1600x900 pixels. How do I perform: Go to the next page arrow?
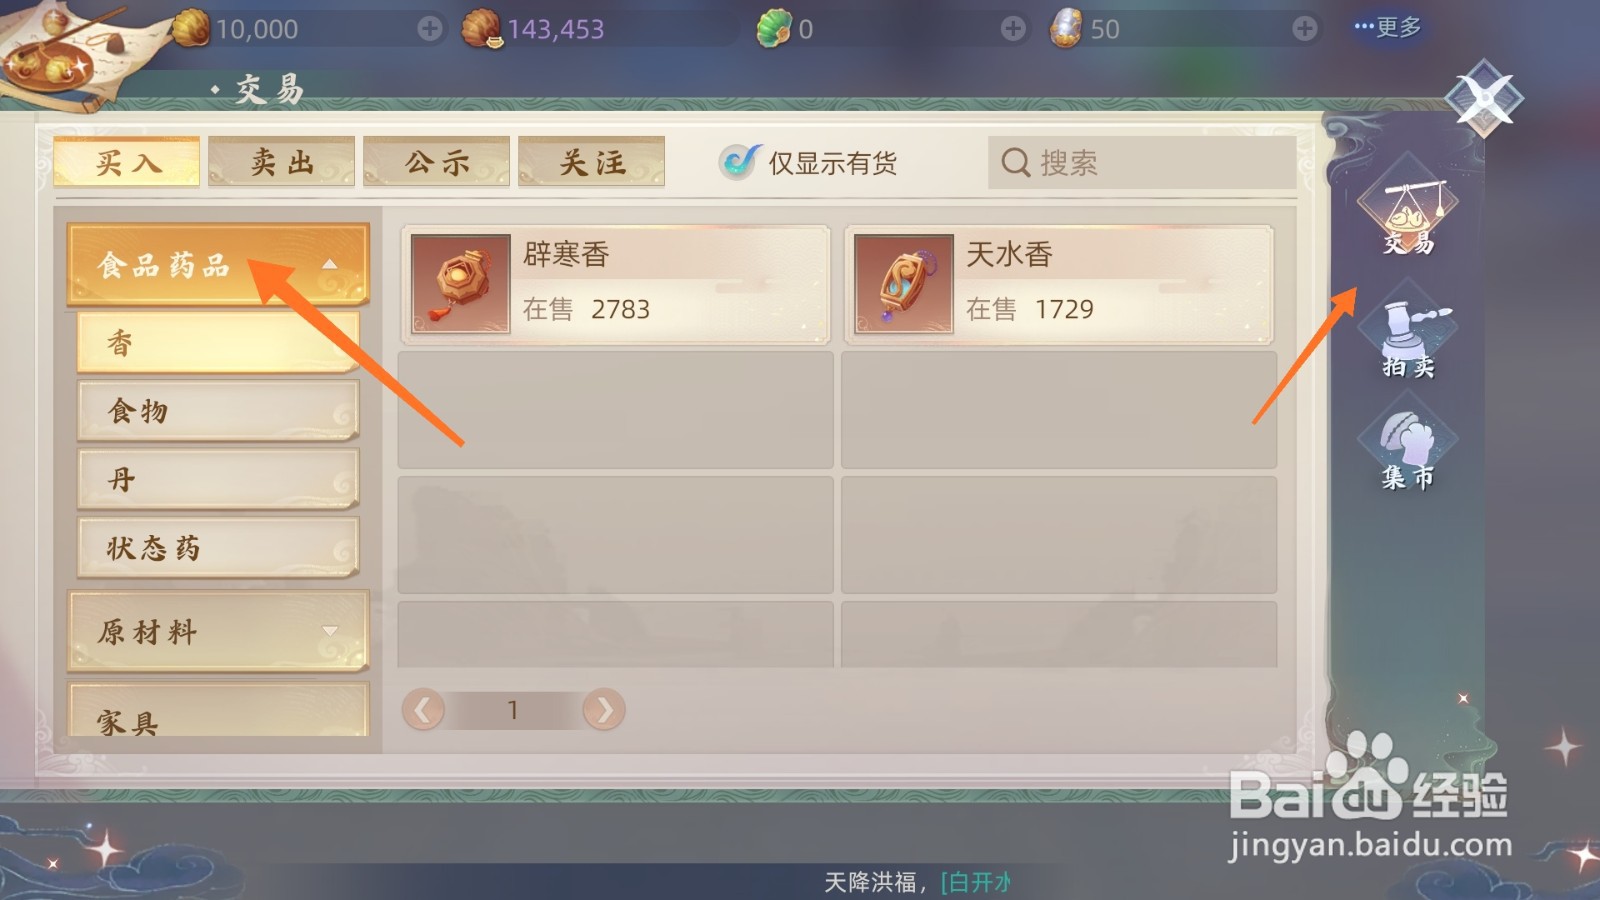coord(604,710)
